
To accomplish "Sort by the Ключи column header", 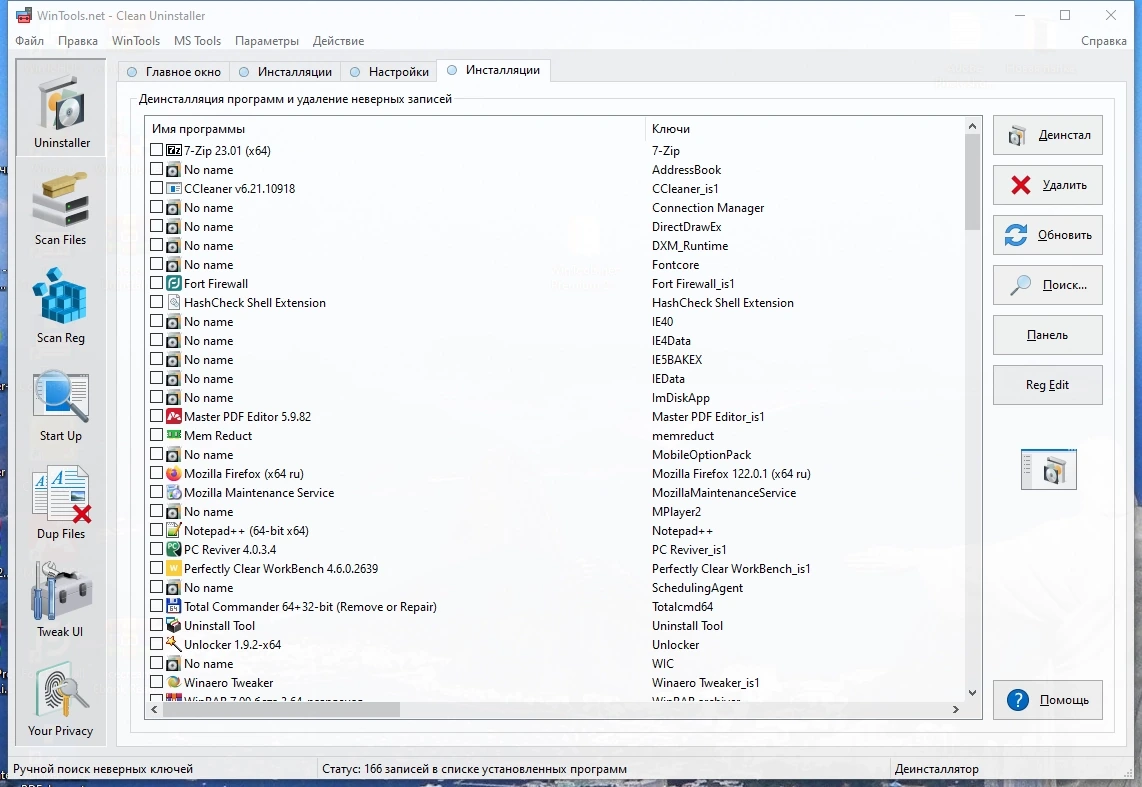I will (x=805, y=129).
